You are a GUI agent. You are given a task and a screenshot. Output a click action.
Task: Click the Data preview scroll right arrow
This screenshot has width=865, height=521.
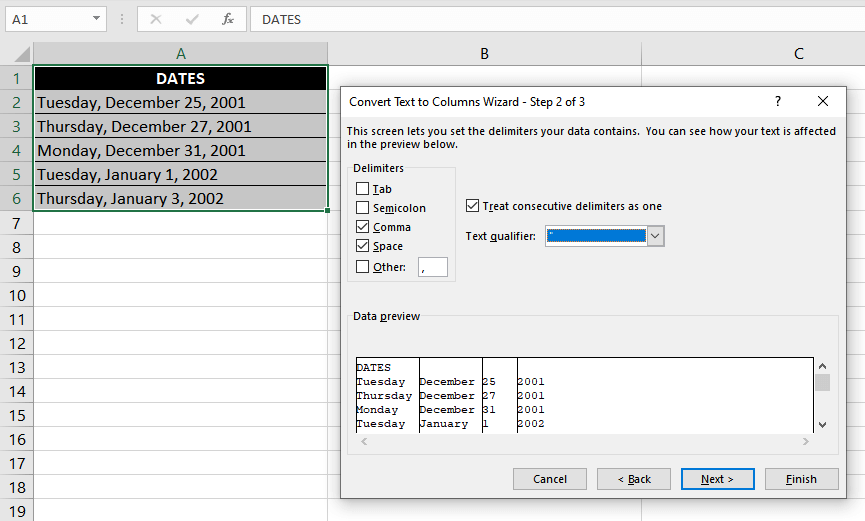point(805,442)
